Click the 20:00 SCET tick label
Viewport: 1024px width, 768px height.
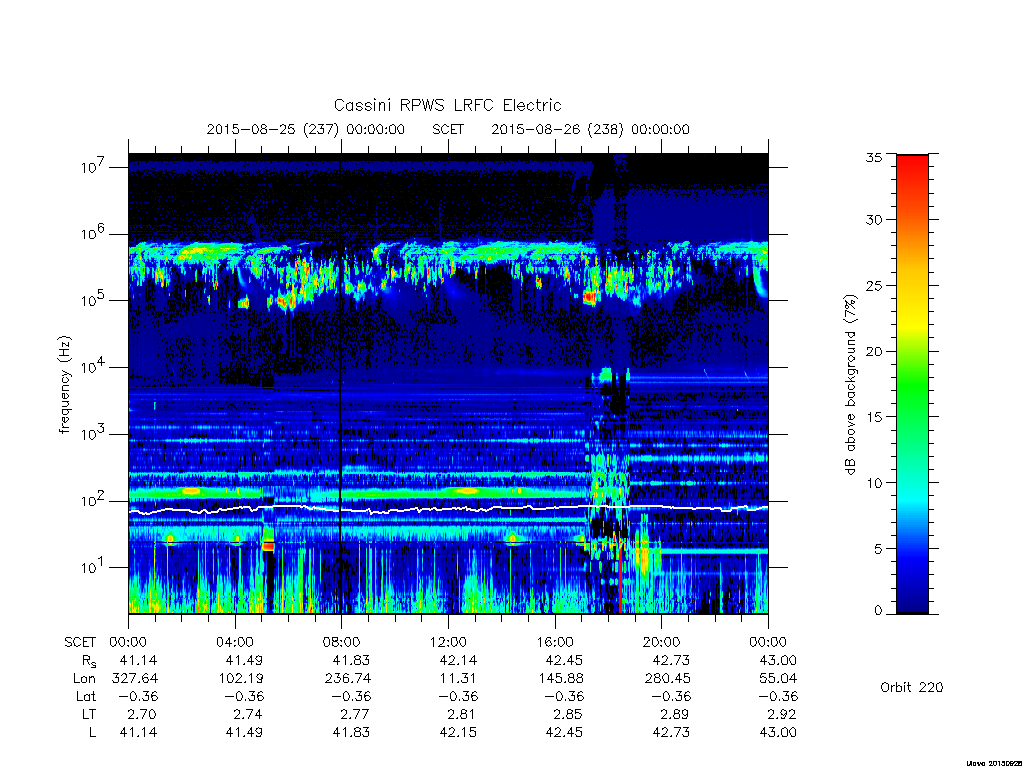point(661,642)
